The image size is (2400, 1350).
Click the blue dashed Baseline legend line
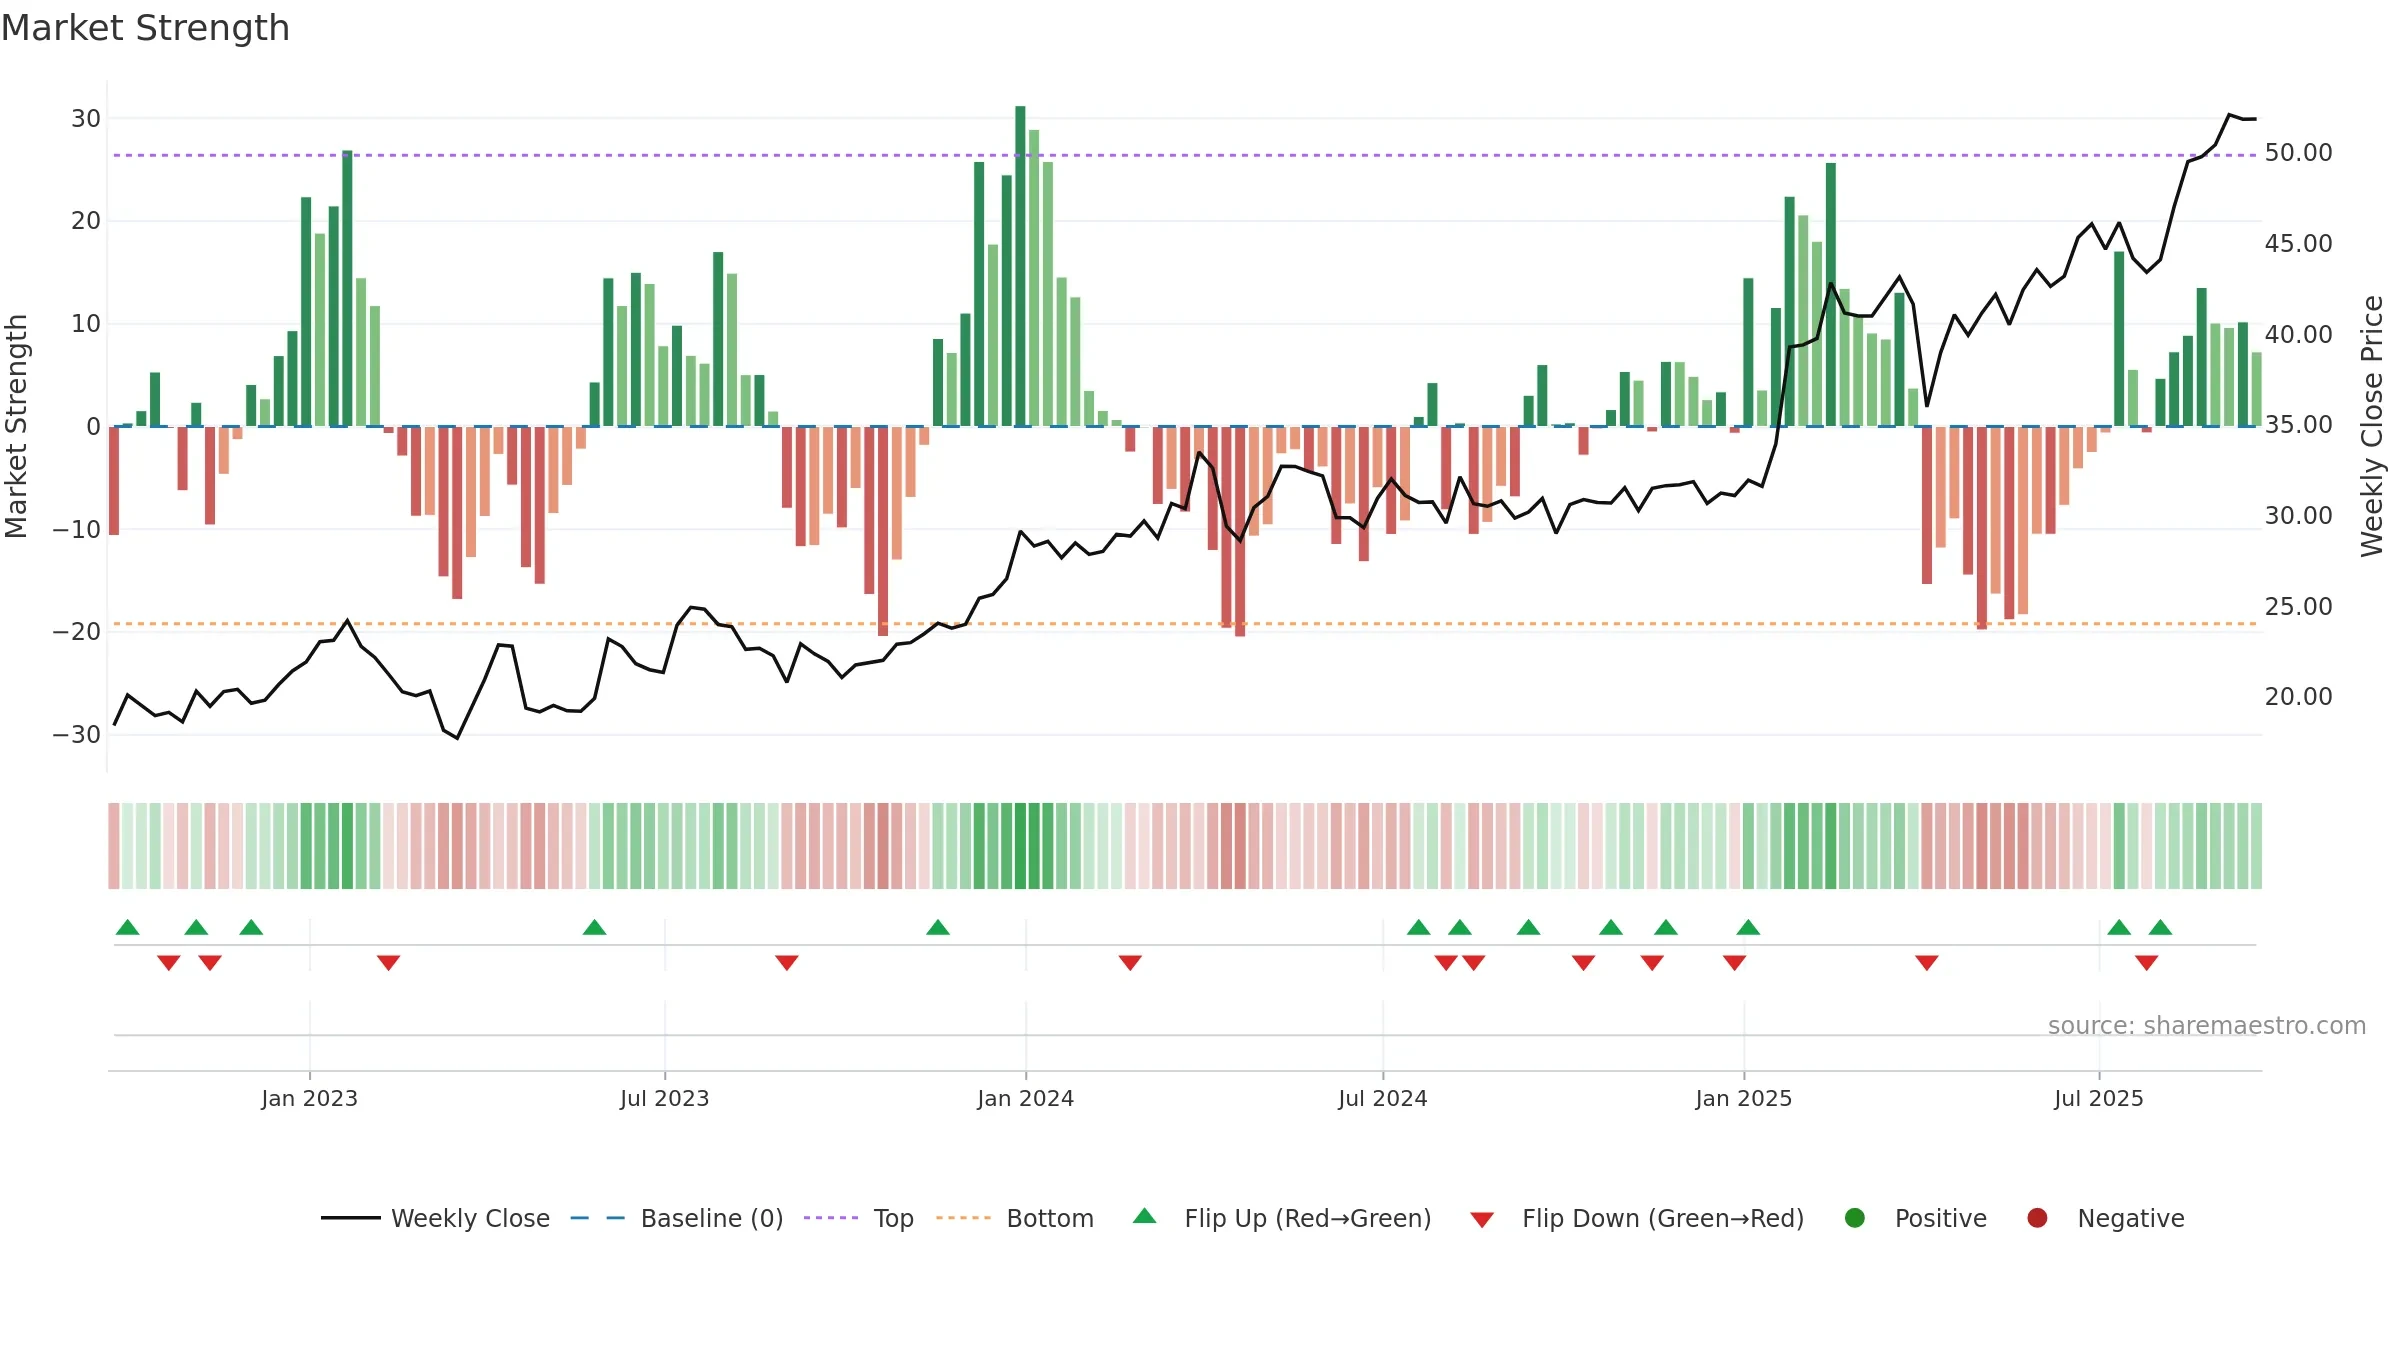point(598,1218)
